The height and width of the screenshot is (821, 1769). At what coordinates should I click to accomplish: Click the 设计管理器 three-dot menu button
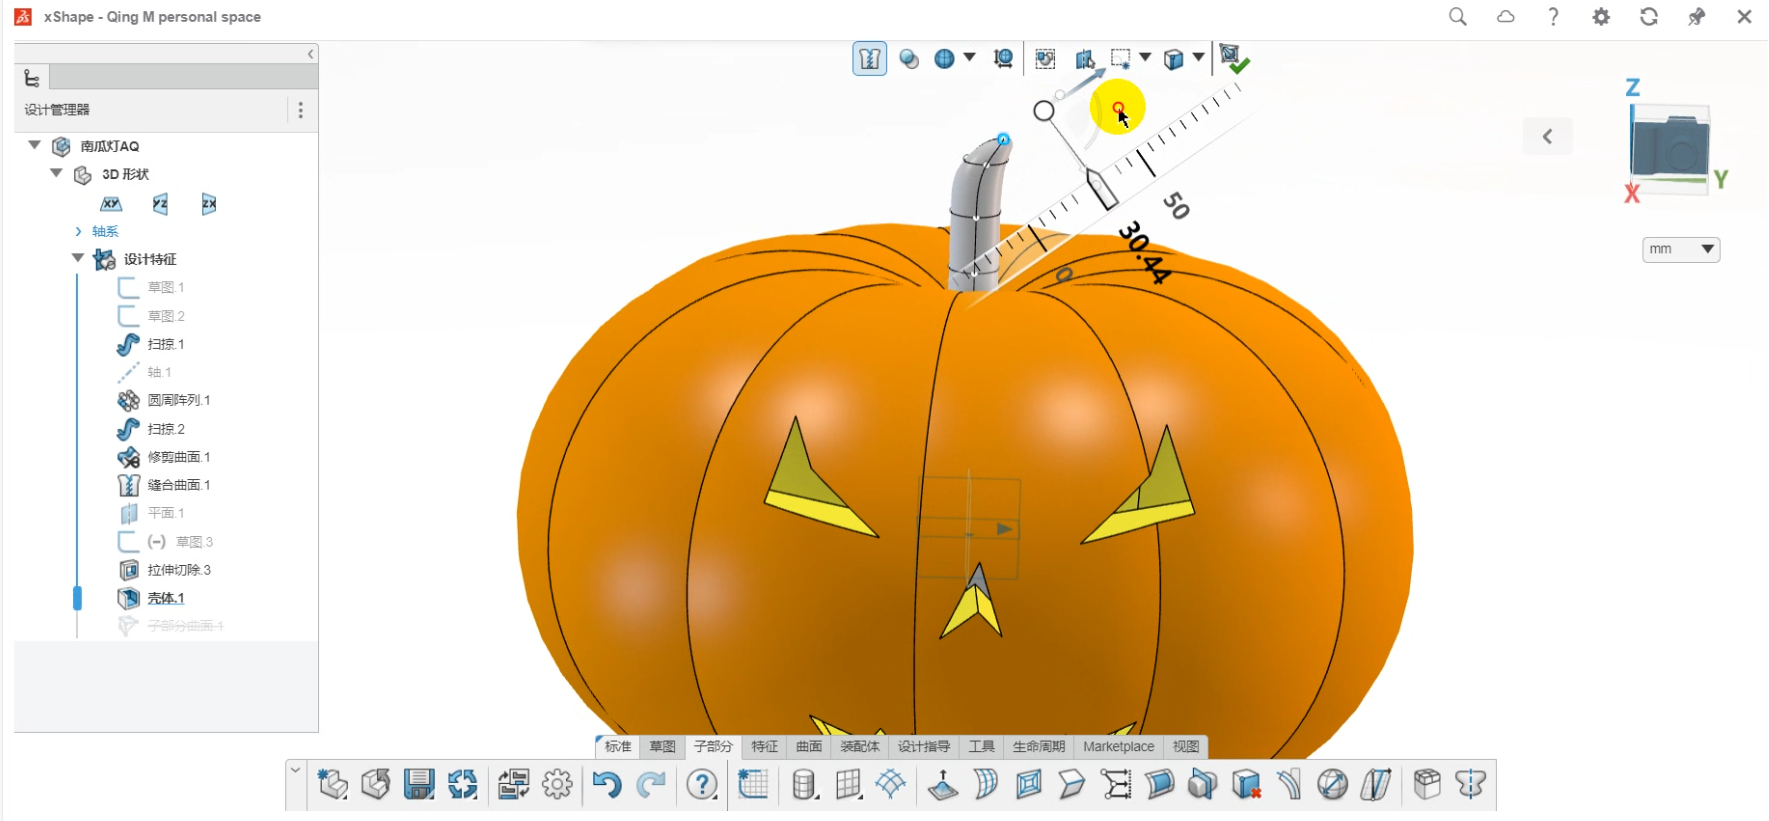pyautogui.click(x=300, y=110)
